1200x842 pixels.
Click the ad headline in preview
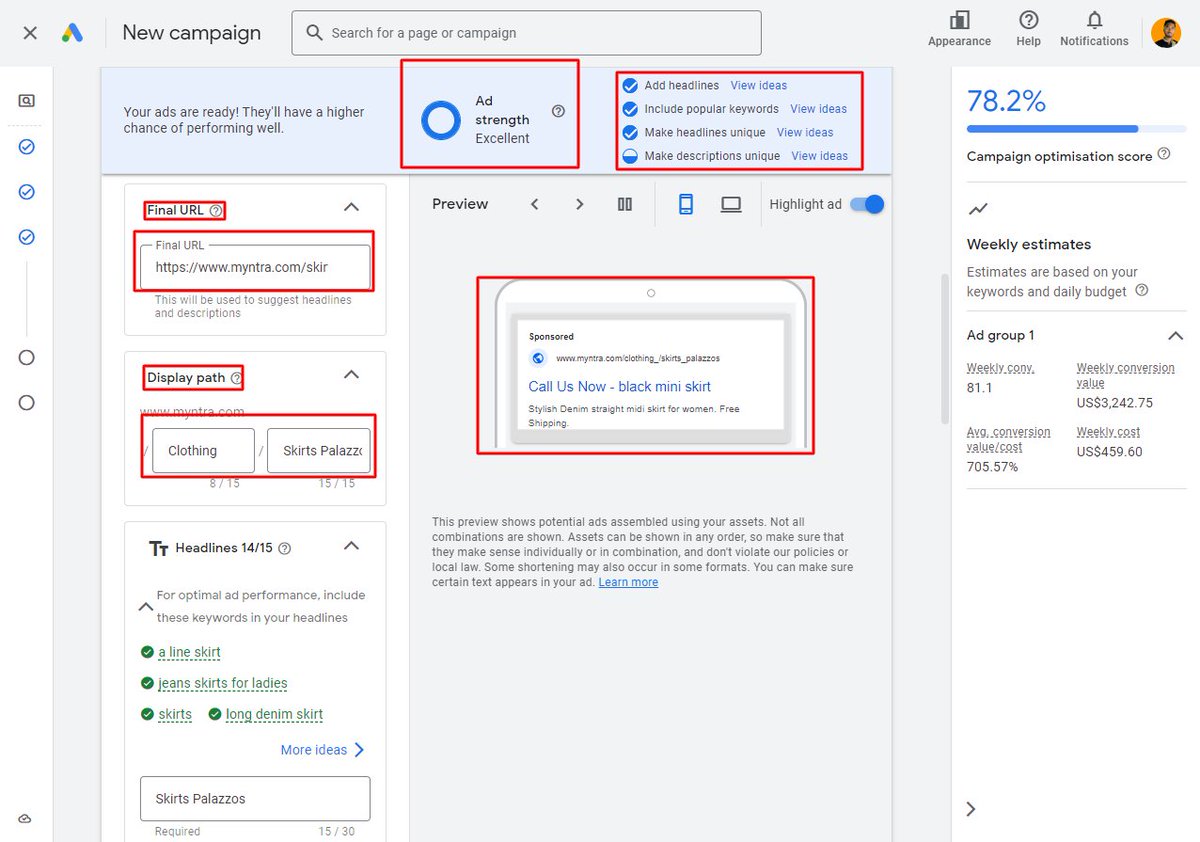620,386
